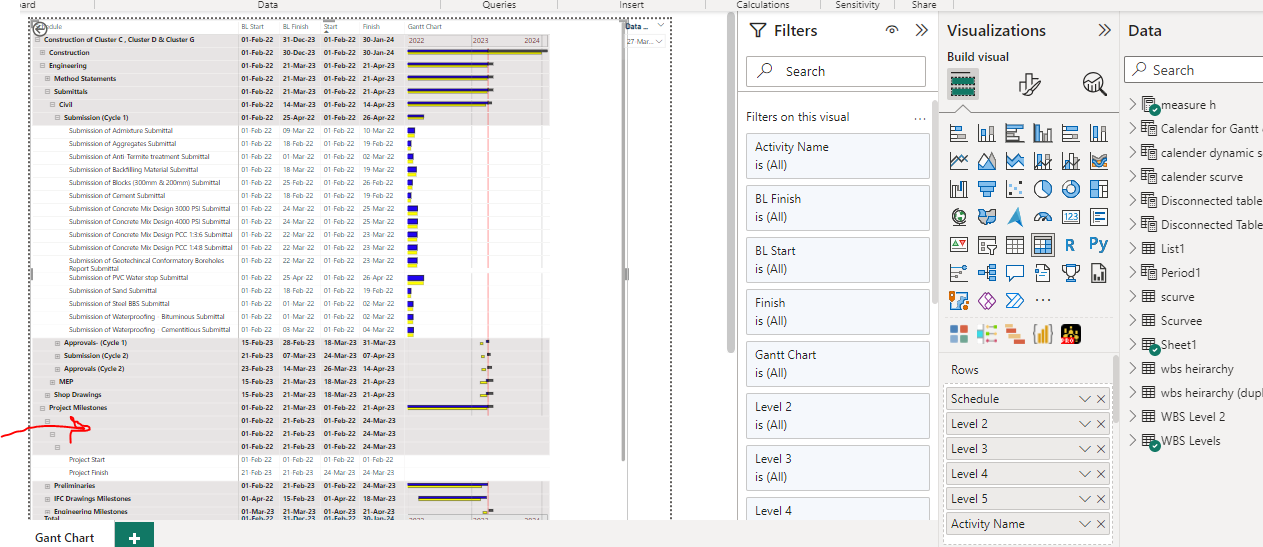The image size is (1263, 547).
Task: Expand the Method Statements row
Action: pos(47,79)
